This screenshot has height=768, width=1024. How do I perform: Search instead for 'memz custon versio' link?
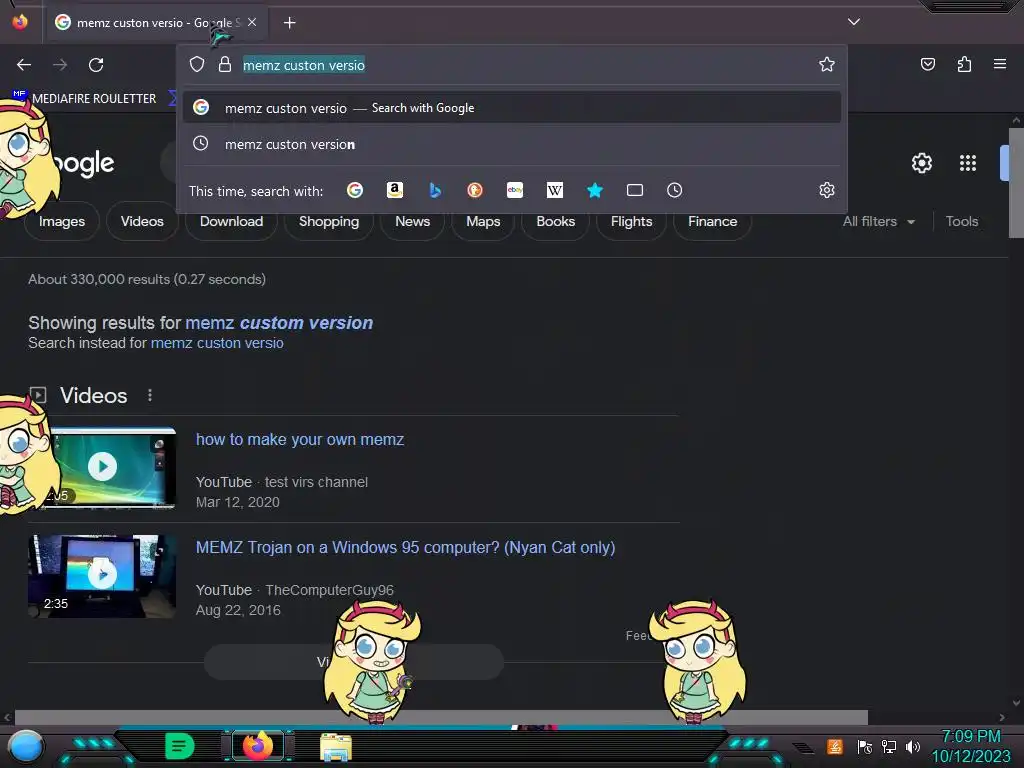click(217, 343)
